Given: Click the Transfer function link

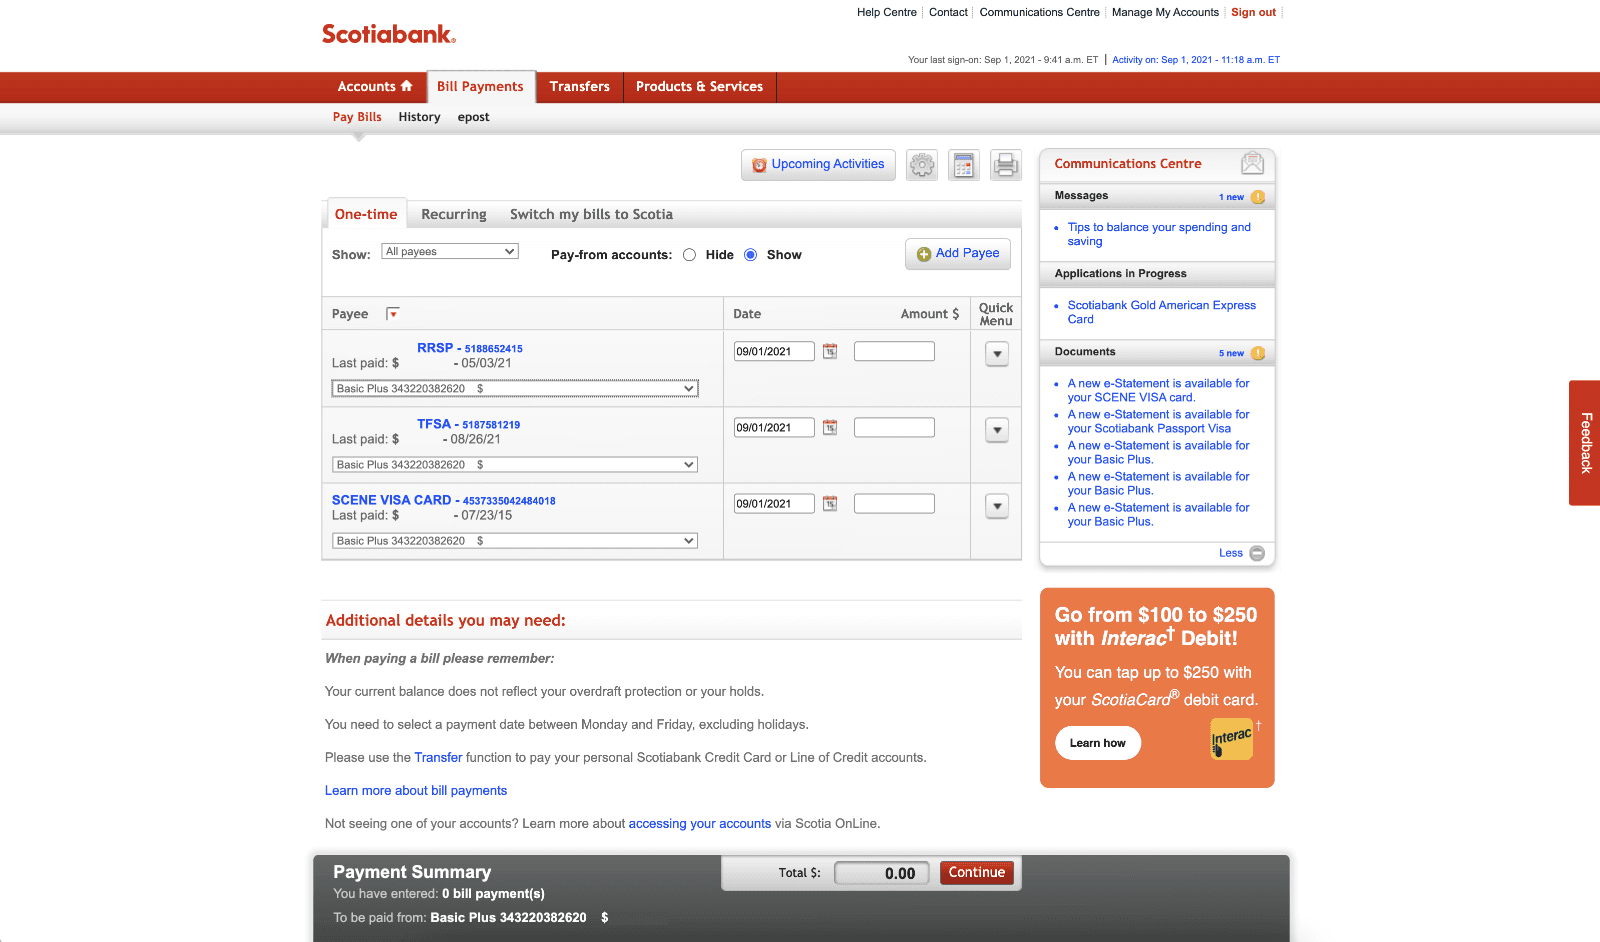Looking at the screenshot, I should (438, 758).
